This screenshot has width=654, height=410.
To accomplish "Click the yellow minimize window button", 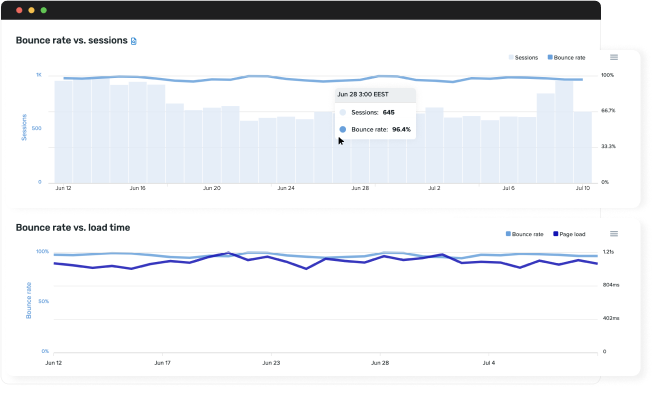I will 31,10.
